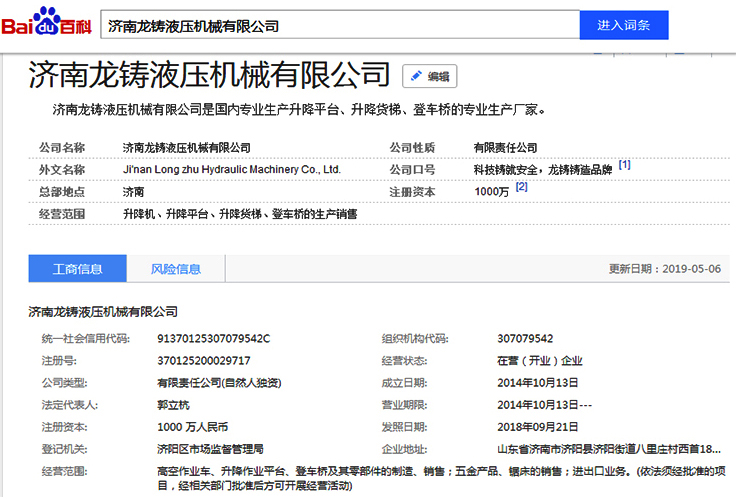This screenshot has height=500, width=750.
Task: Click the 更新日期:2019-05-06 text
Action: point(664,268)
